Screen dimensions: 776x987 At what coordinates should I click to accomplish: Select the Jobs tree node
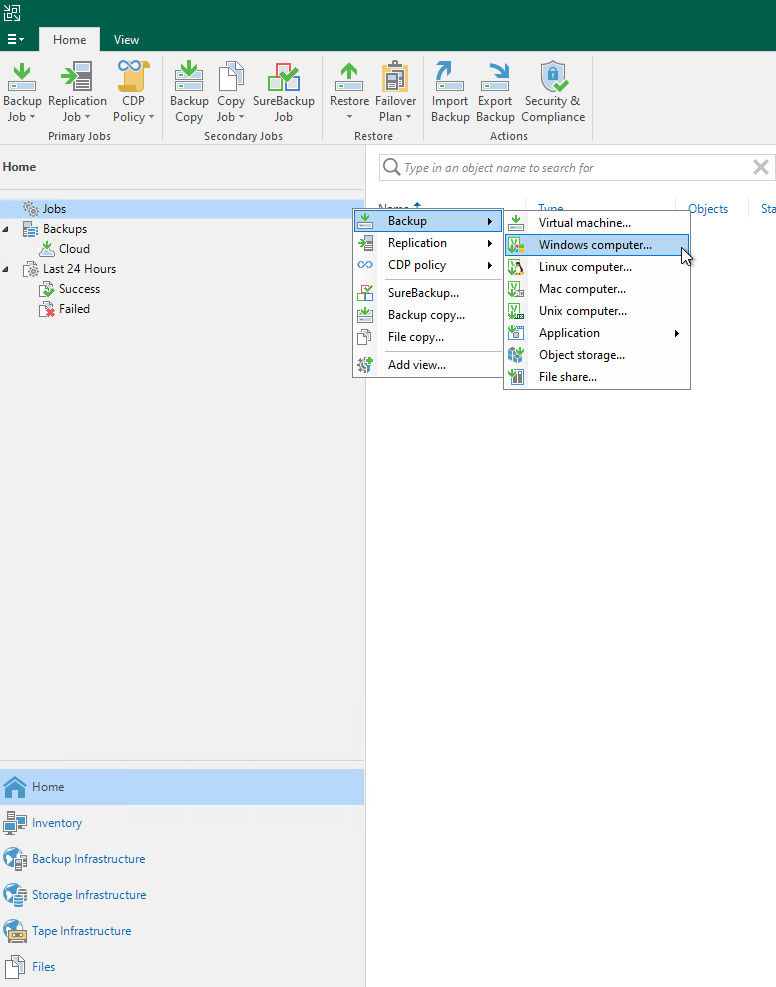tap(54, 208)
